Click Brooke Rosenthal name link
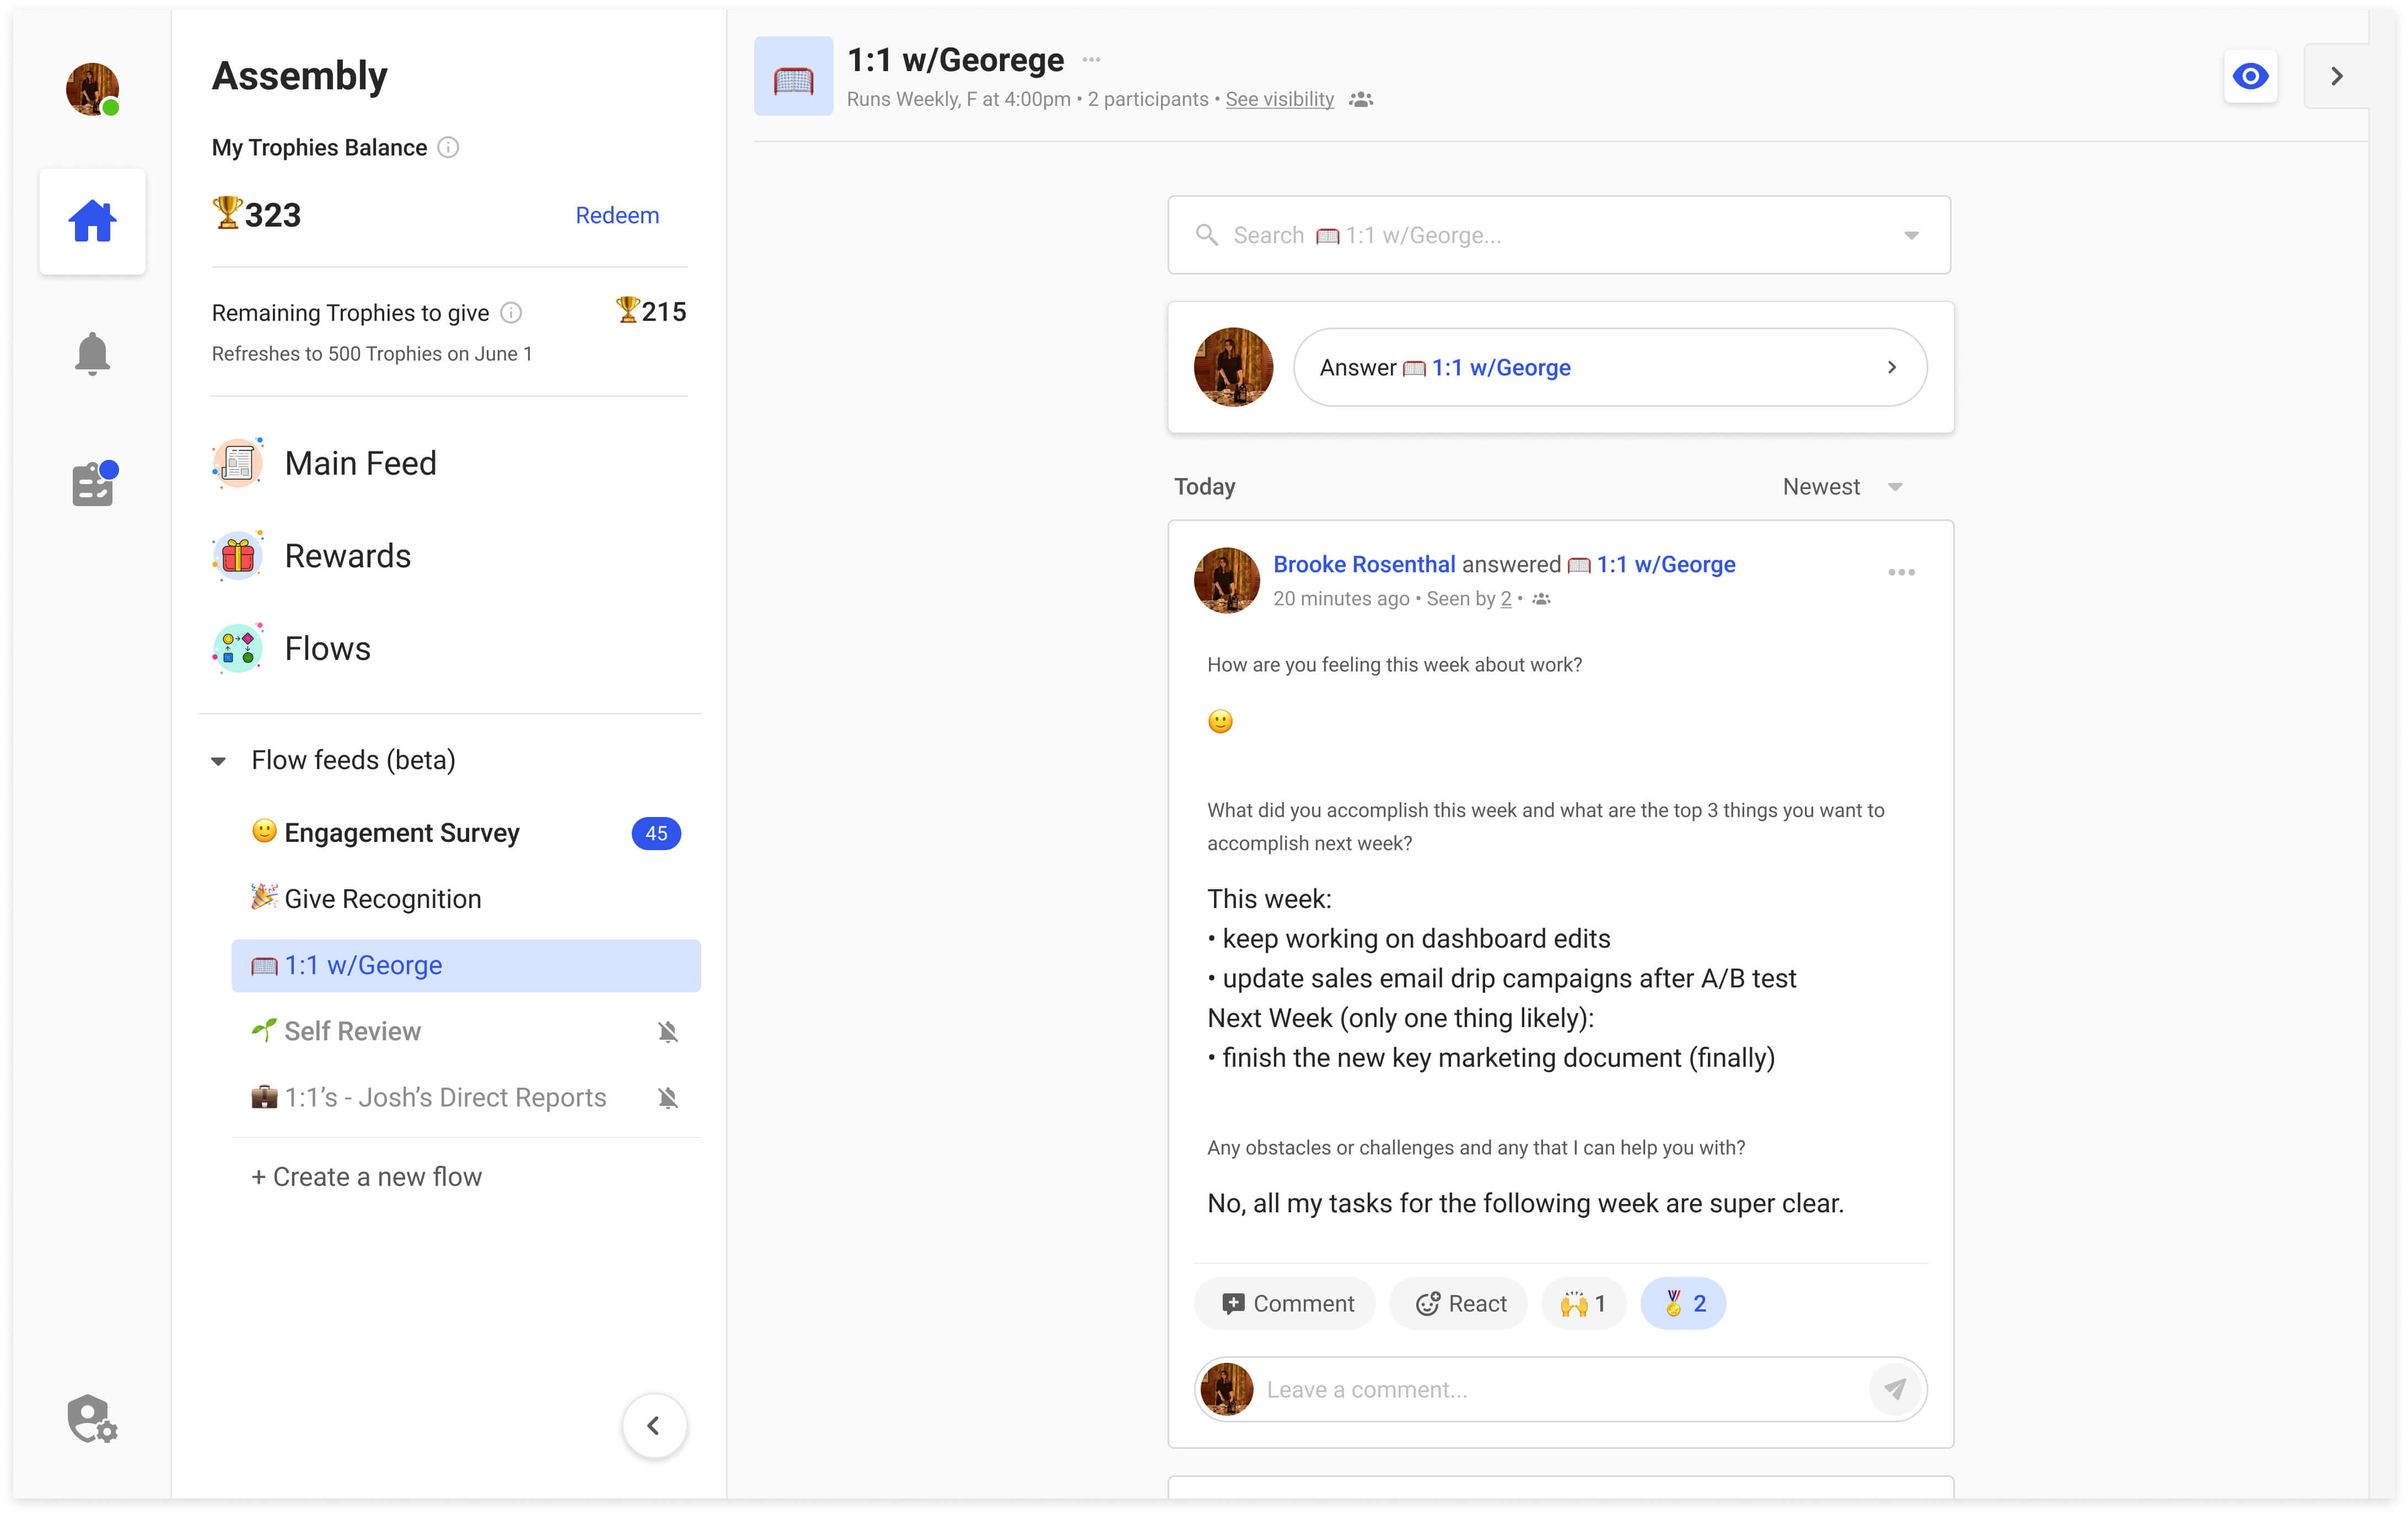 [x=1364, y=564]
